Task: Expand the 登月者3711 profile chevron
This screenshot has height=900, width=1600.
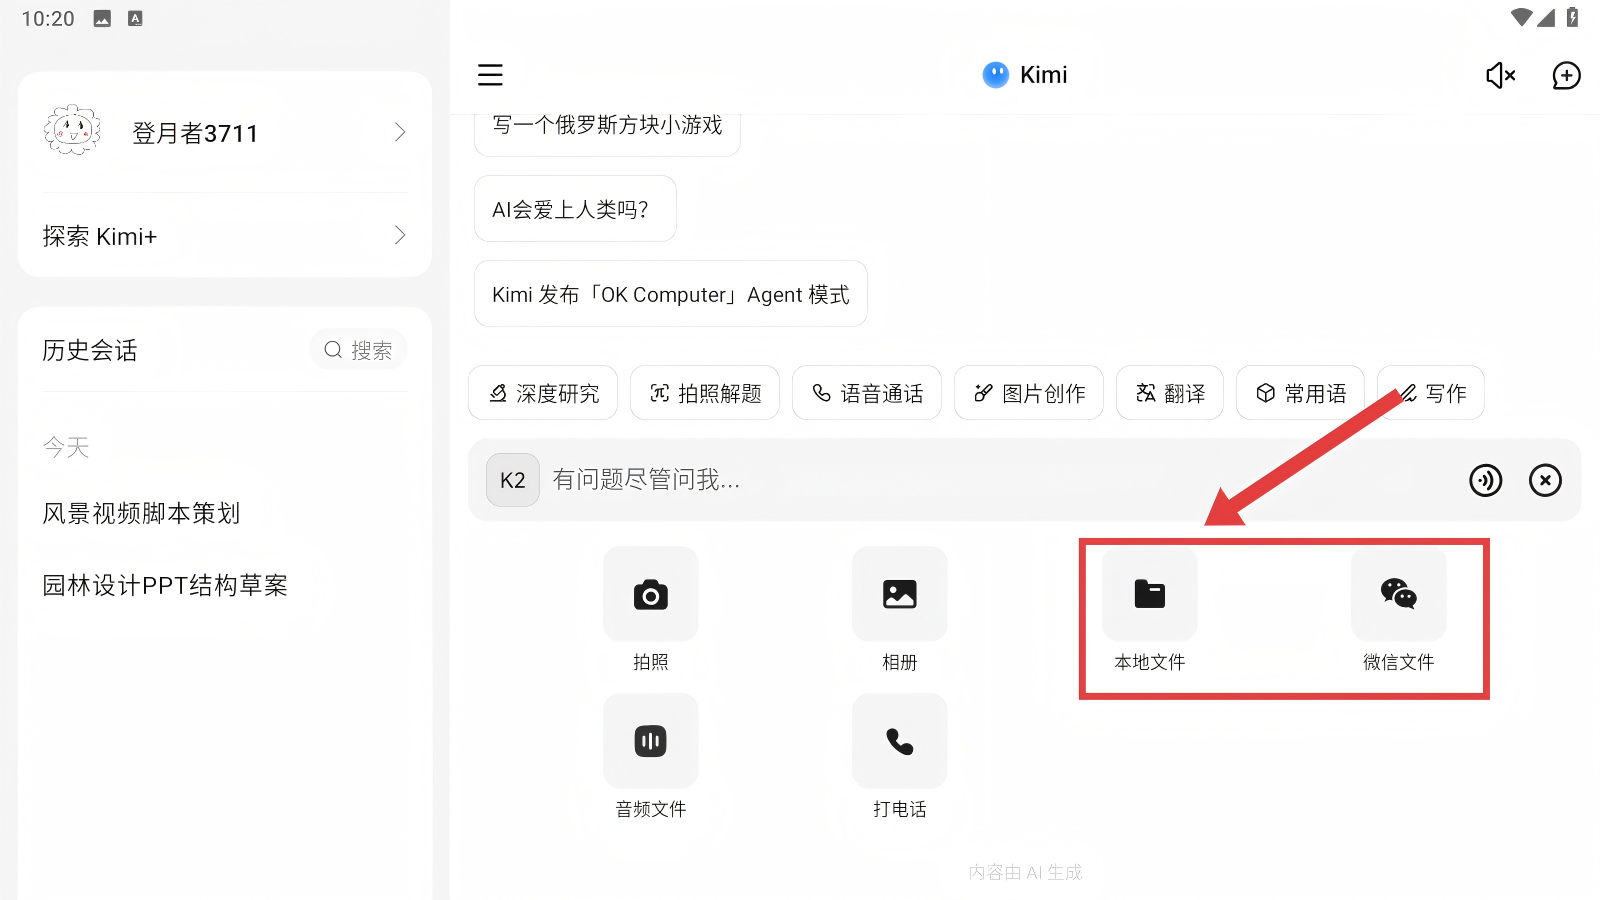Action: point(400,133)
